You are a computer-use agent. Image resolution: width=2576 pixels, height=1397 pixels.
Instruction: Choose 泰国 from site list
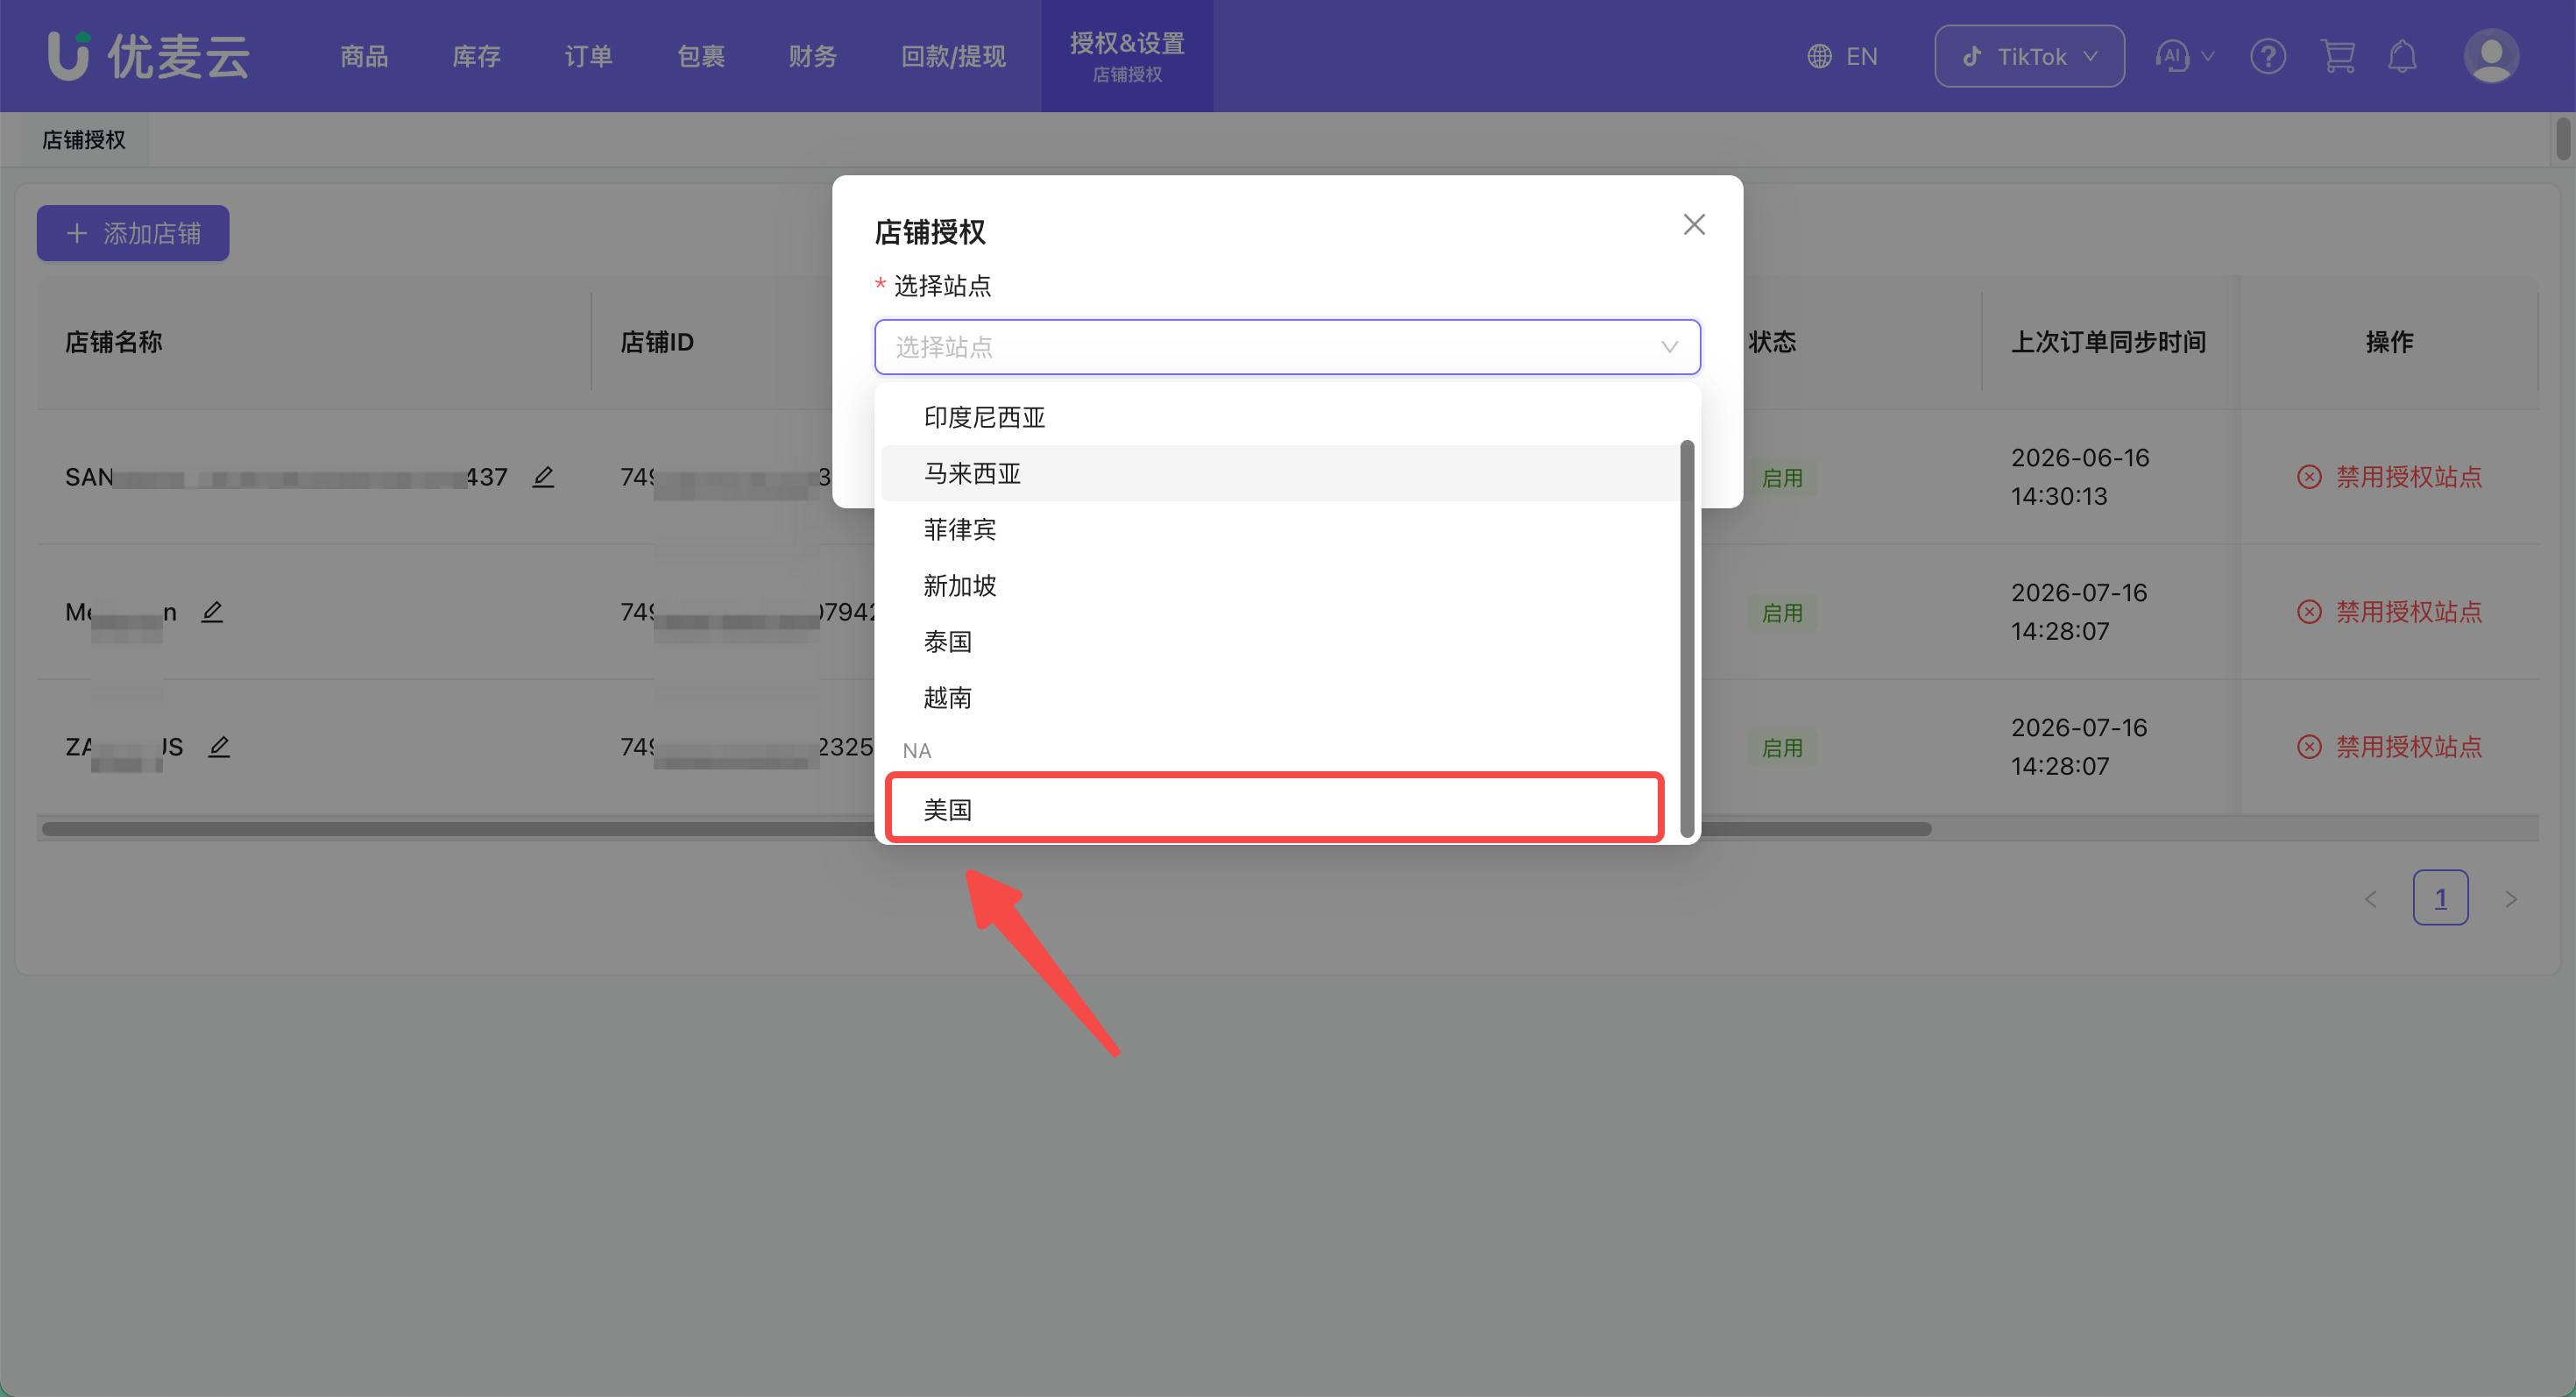(1280, 641)
